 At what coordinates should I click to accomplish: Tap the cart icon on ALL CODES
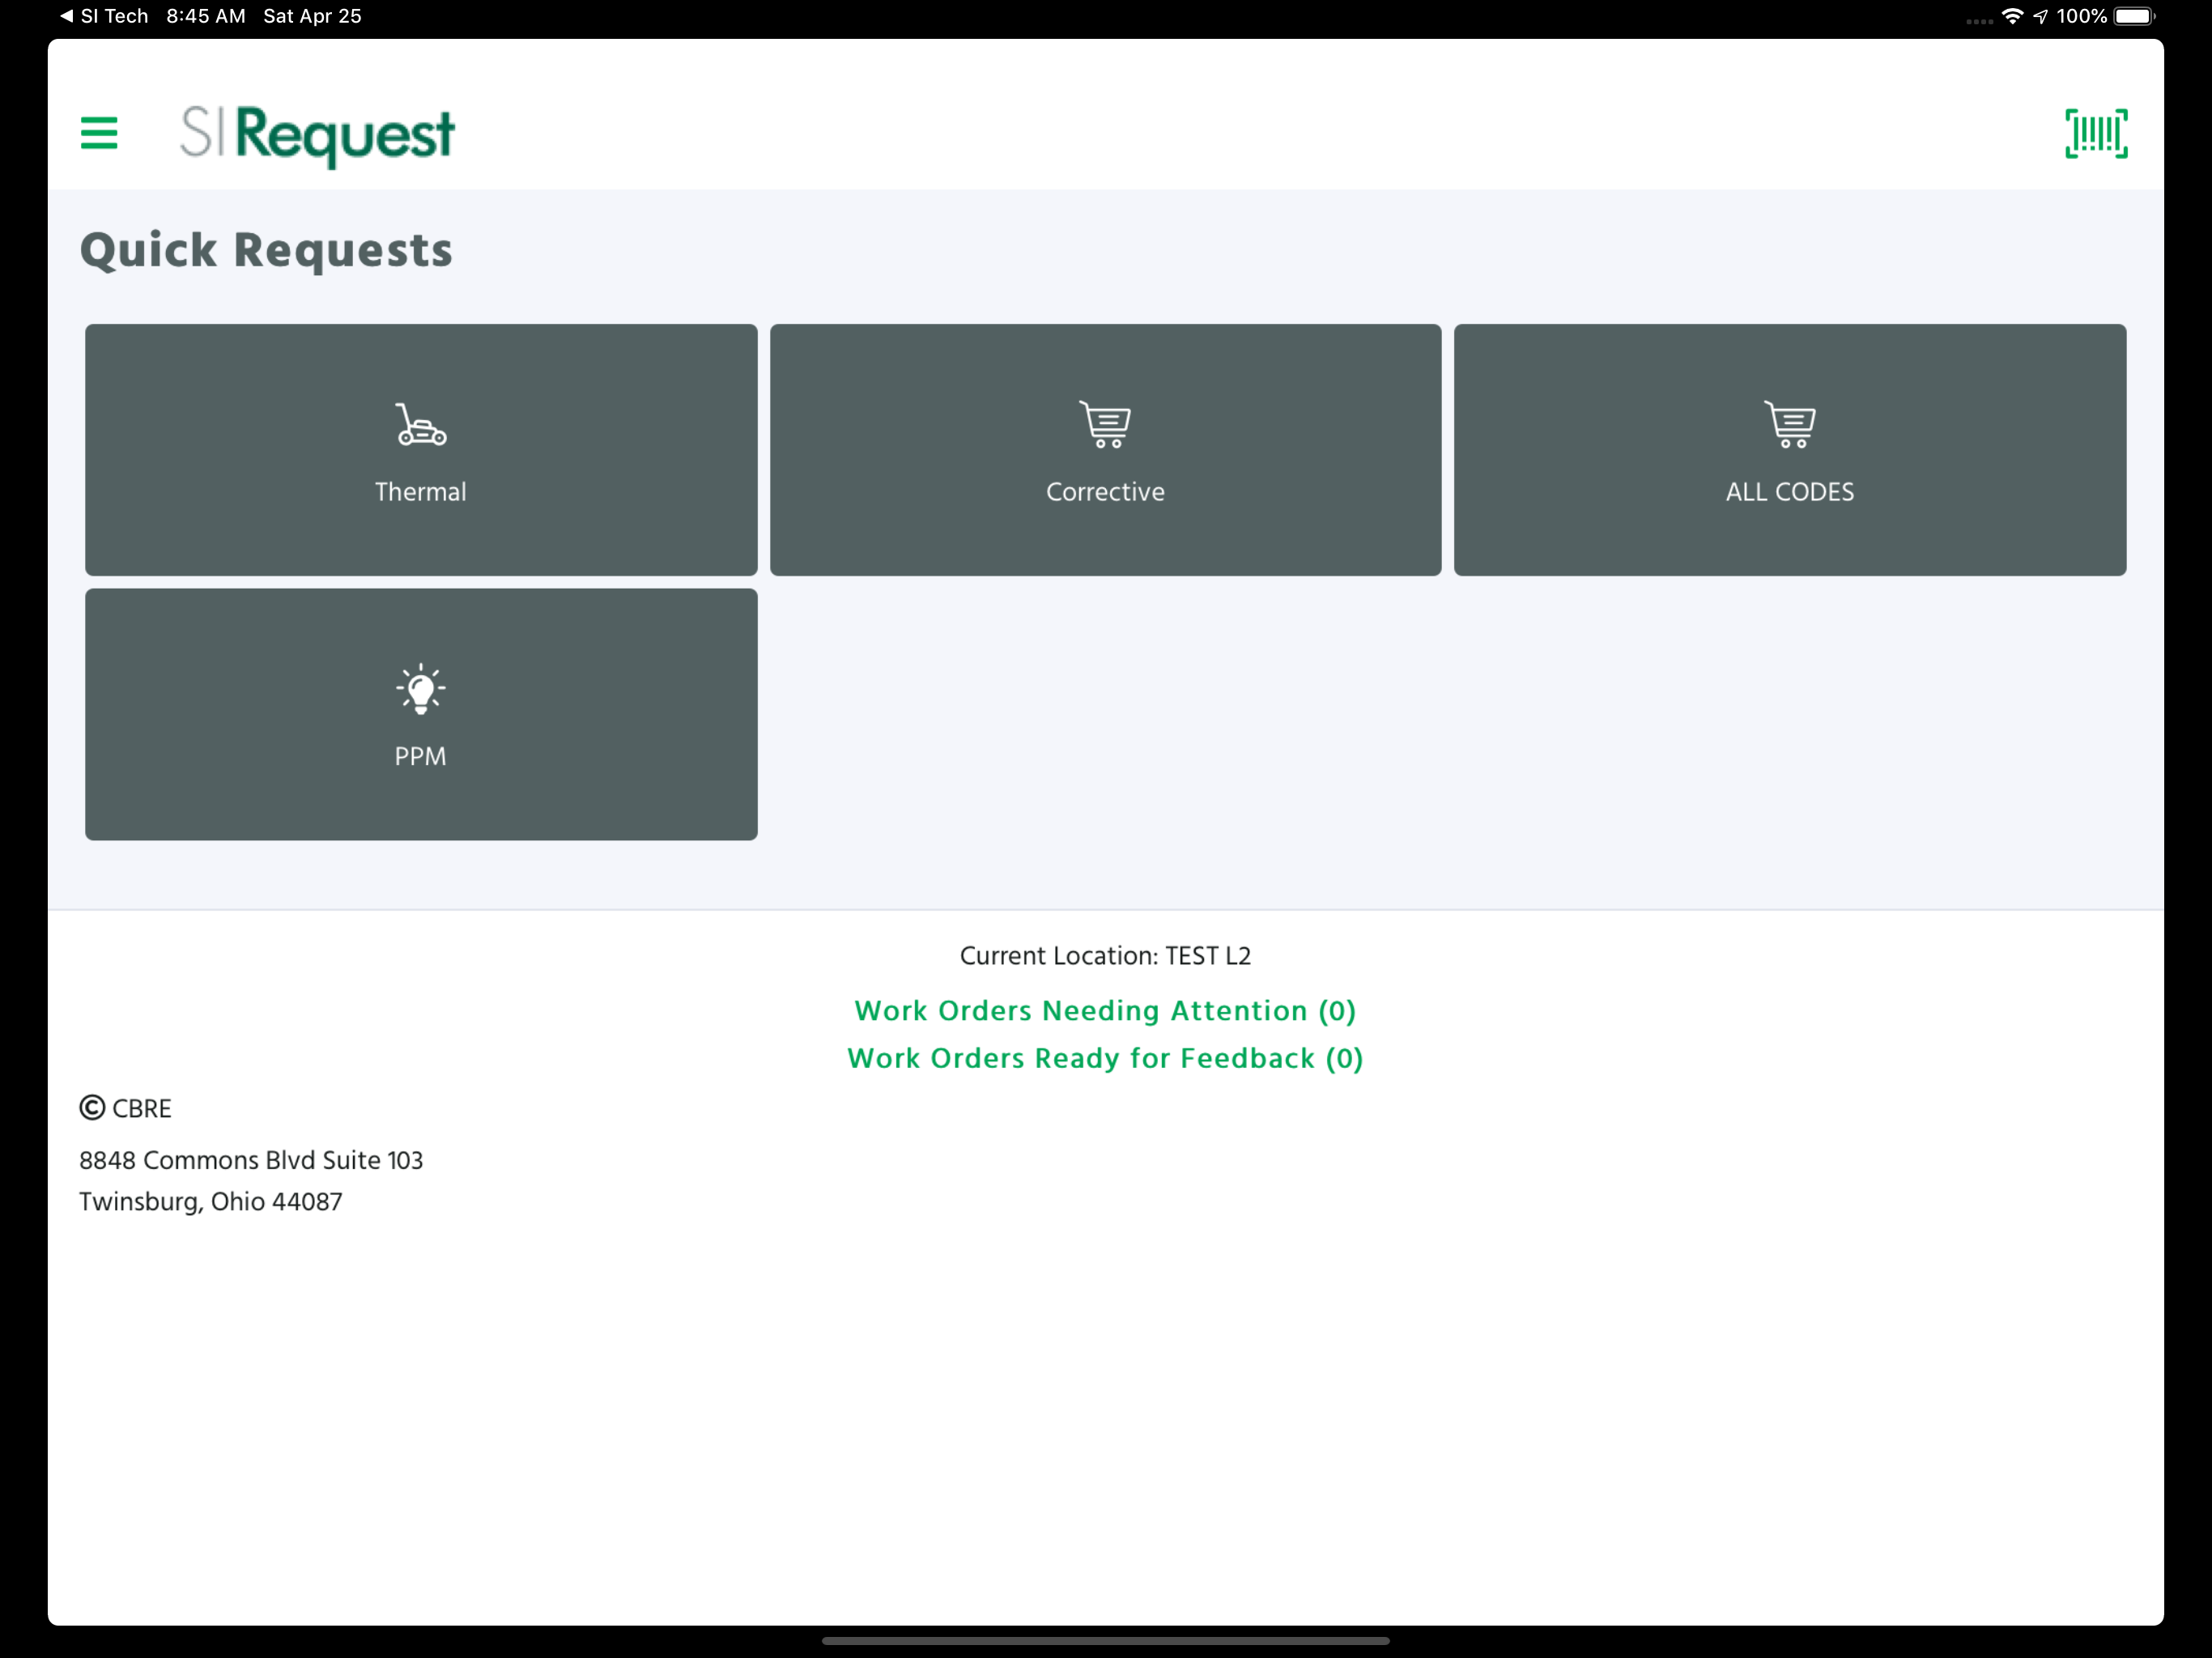(x=1789, y=424)
